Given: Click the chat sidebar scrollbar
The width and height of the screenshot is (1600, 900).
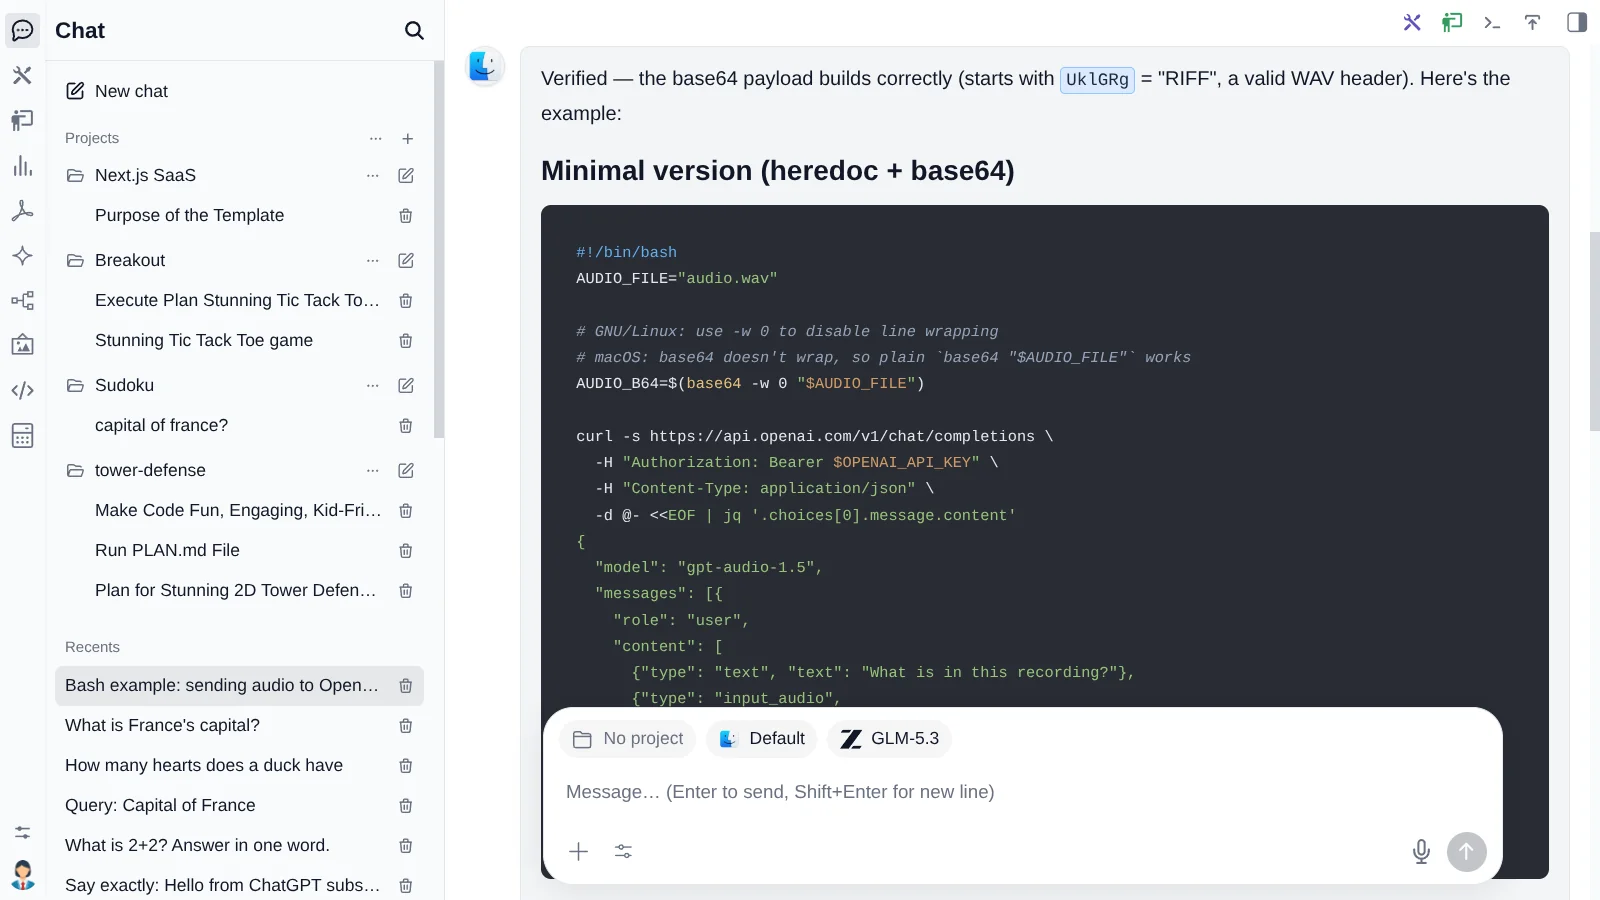Looking at the screenshot, I should pos(439,250).
